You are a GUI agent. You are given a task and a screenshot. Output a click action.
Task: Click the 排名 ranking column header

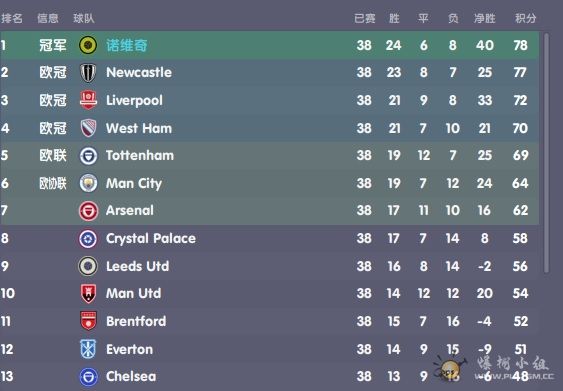tap(12, 18)
